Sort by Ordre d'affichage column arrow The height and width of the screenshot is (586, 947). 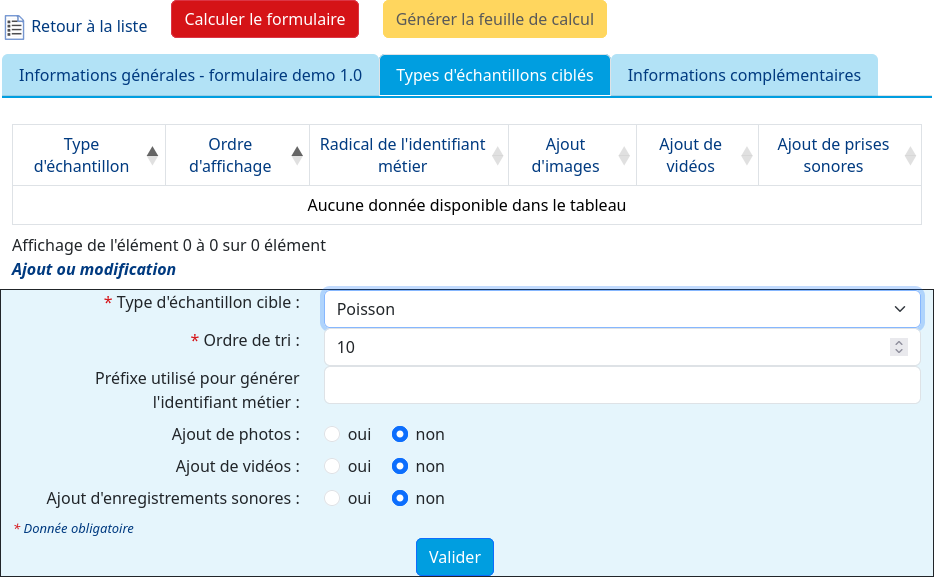297,155
